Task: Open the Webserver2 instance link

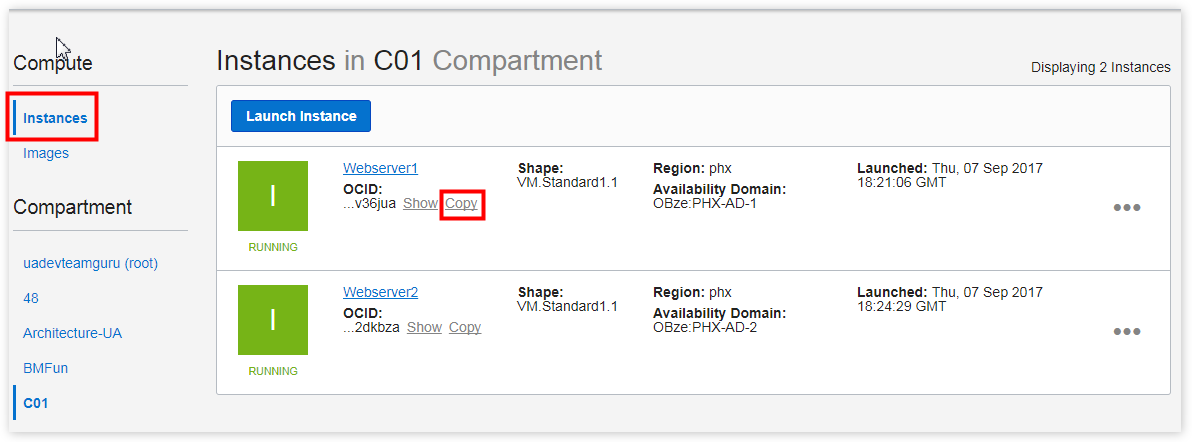Action: click(x=380, y=292)
